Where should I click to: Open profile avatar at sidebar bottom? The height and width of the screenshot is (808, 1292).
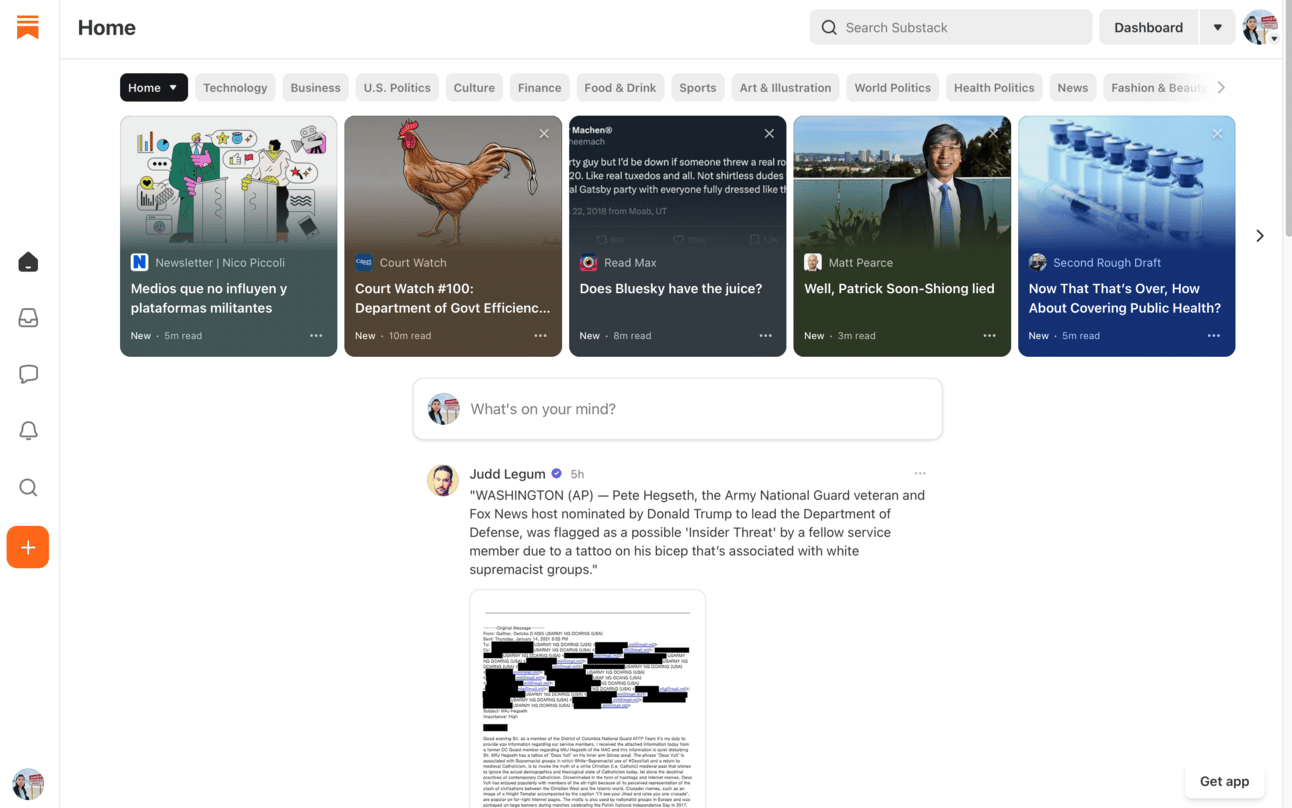(28, 784)
